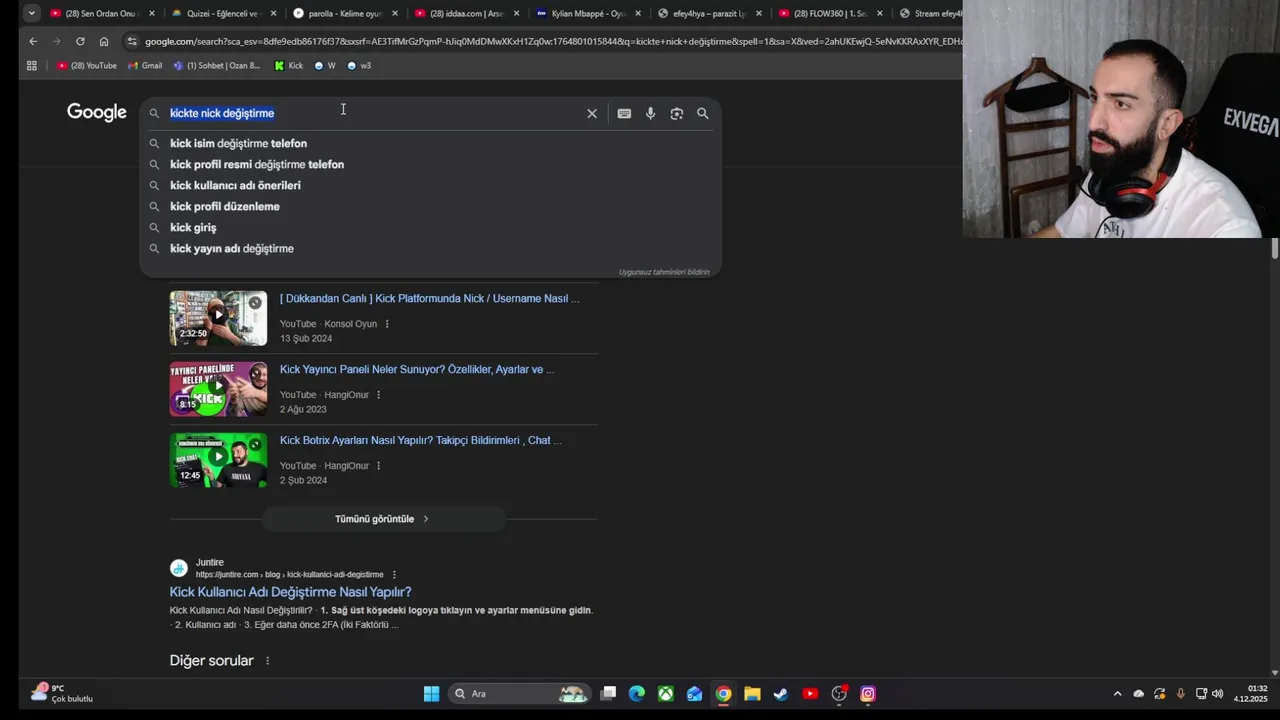This screenshot has width=1280, height=720.
Task: Open Kick Platformunda Nick / Username video link
Action: coord(430,298)
